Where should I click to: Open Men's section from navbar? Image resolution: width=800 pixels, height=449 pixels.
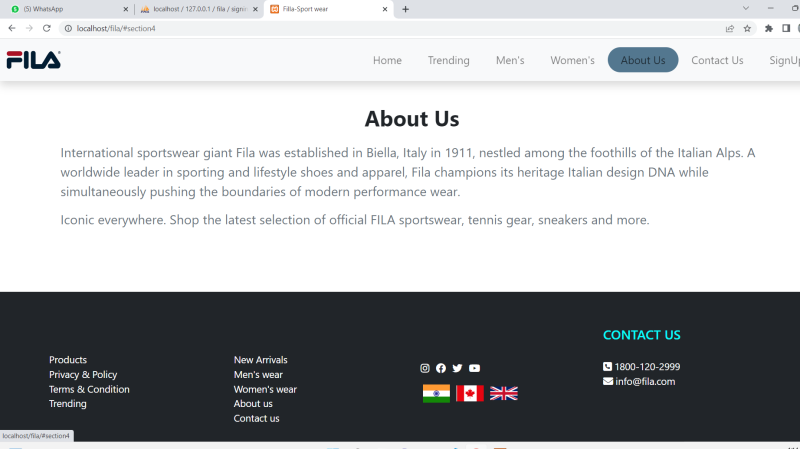[510, 60]
